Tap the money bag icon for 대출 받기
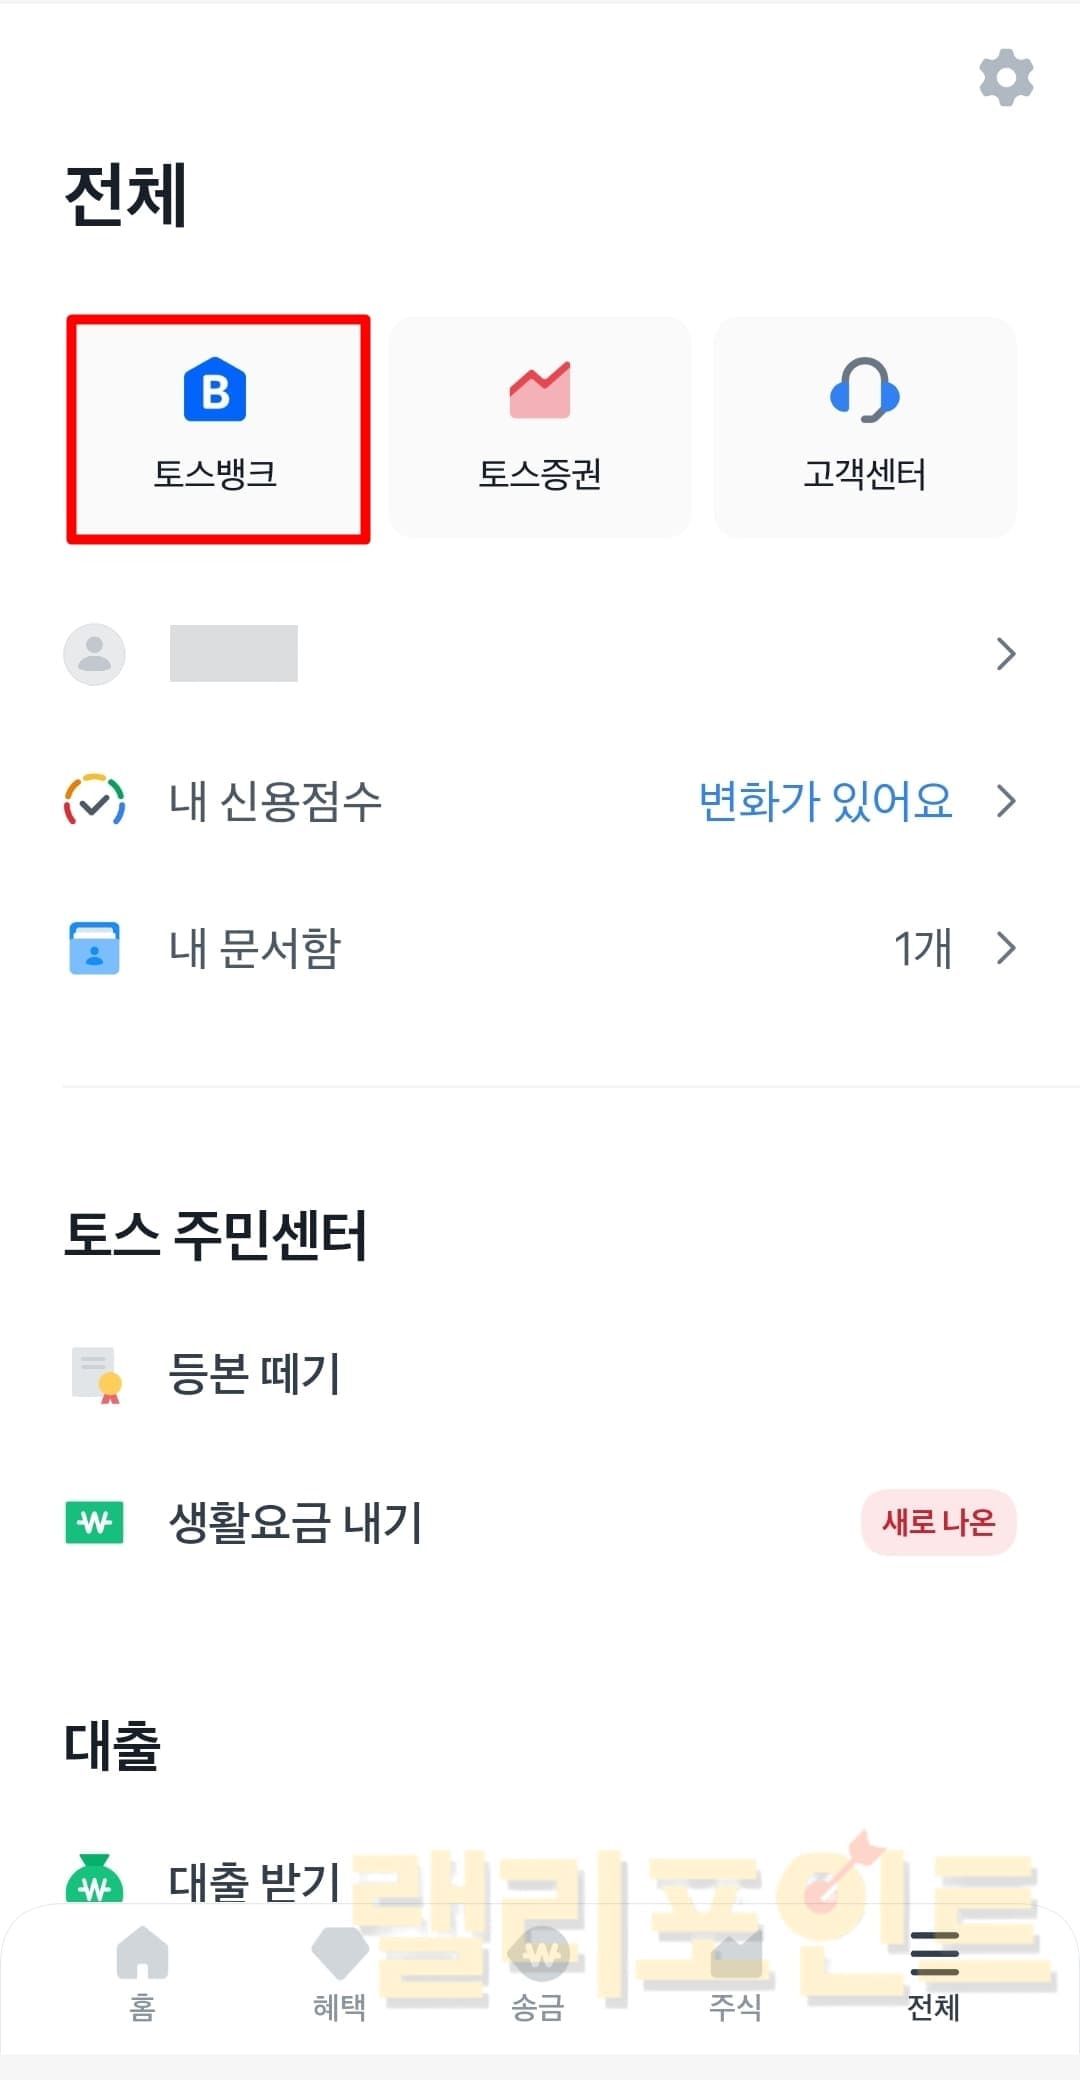 pyautogui.click(x=95, y=1880)
